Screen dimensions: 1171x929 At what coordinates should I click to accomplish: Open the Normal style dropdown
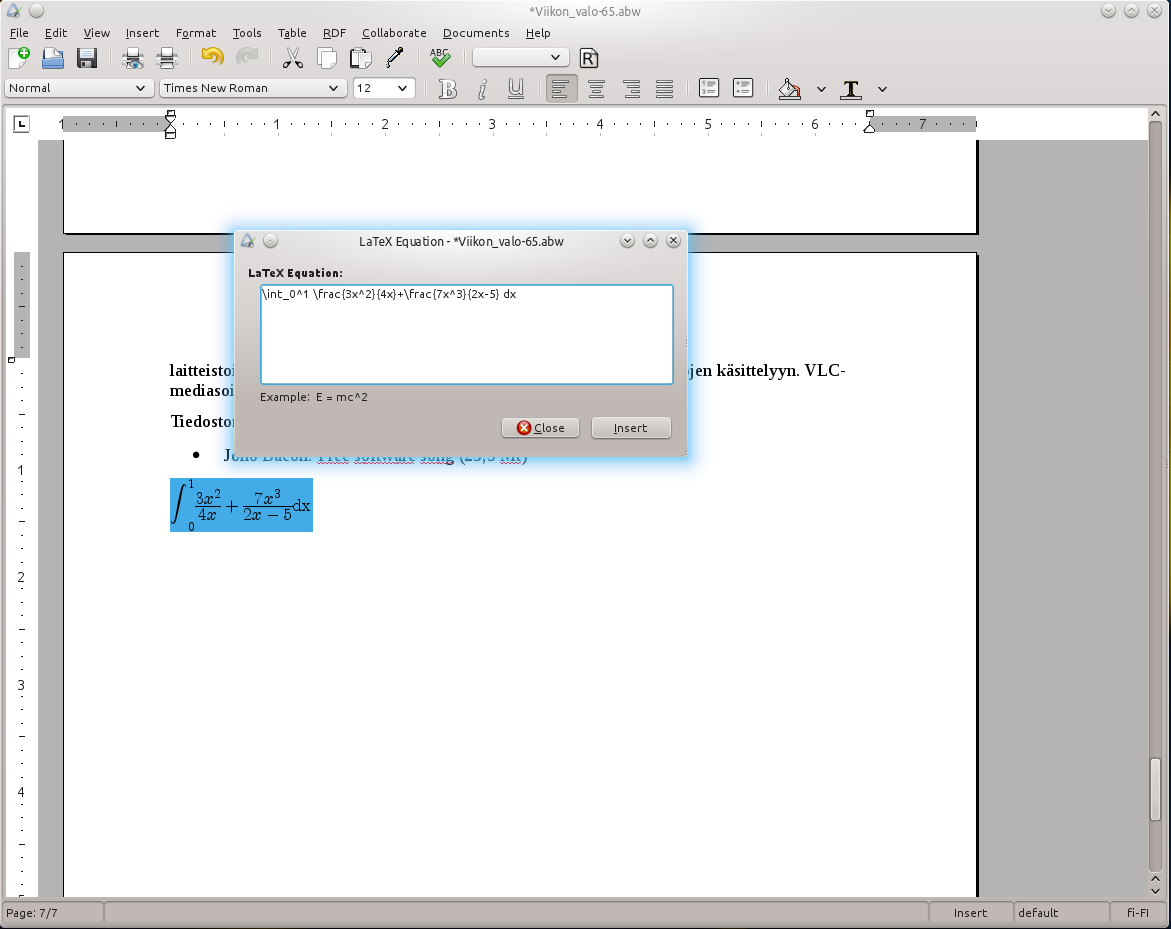pyautogui.click(x=78, y=88)
